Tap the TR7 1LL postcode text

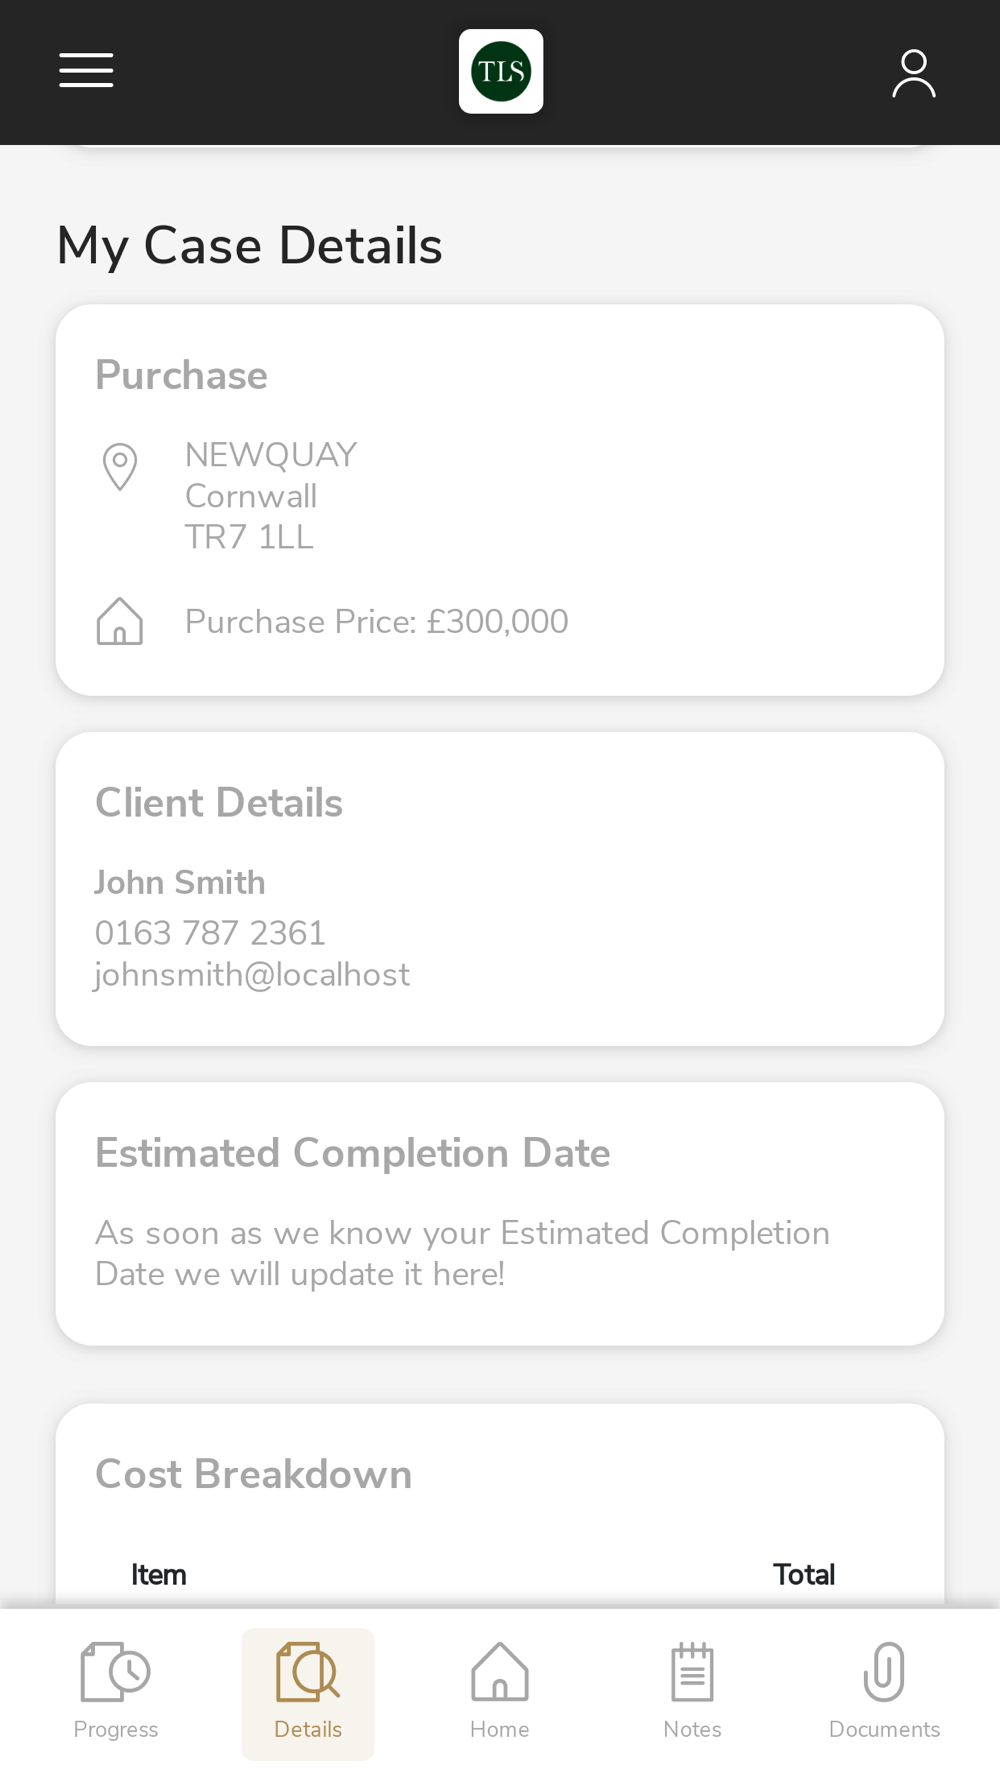coord(249,537)
